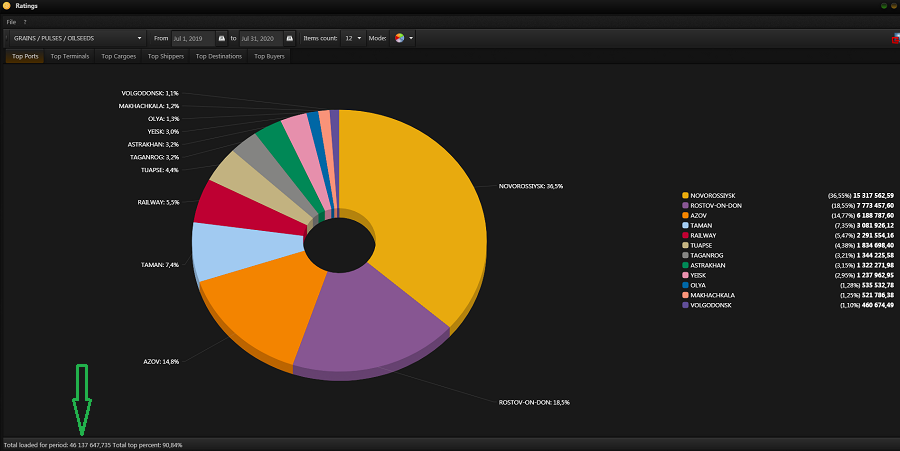Open the ? help menu
Viewport: 900px width, 451px height.
pyautogui.click(x=25, y=22)
